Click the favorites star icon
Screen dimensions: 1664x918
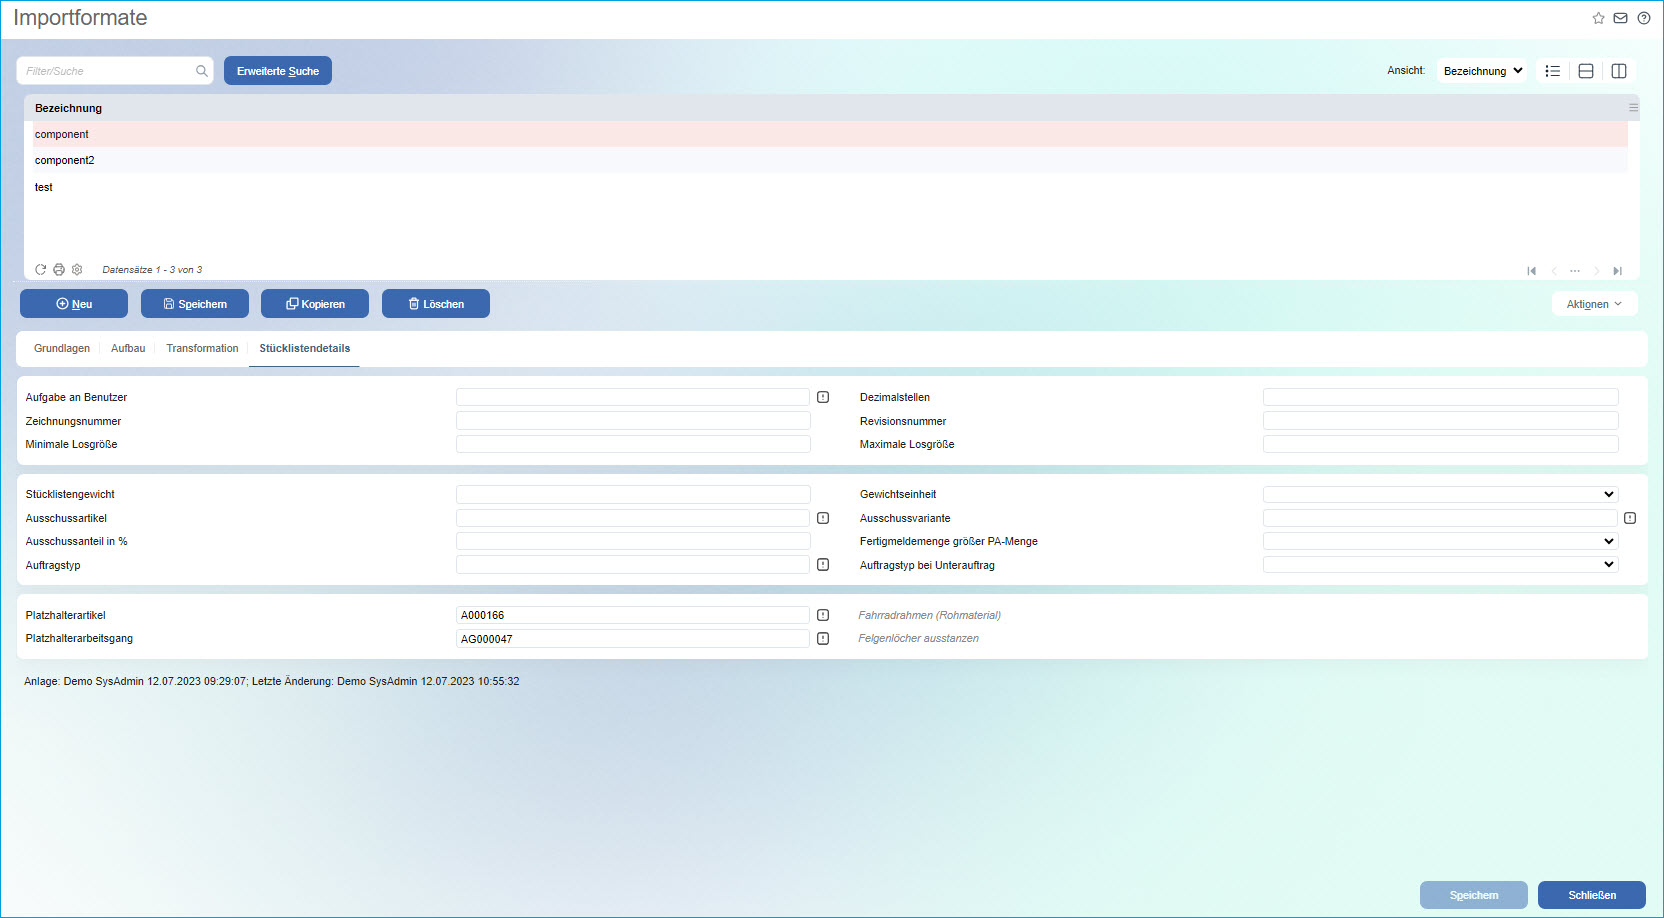(x=1598, y=18)
